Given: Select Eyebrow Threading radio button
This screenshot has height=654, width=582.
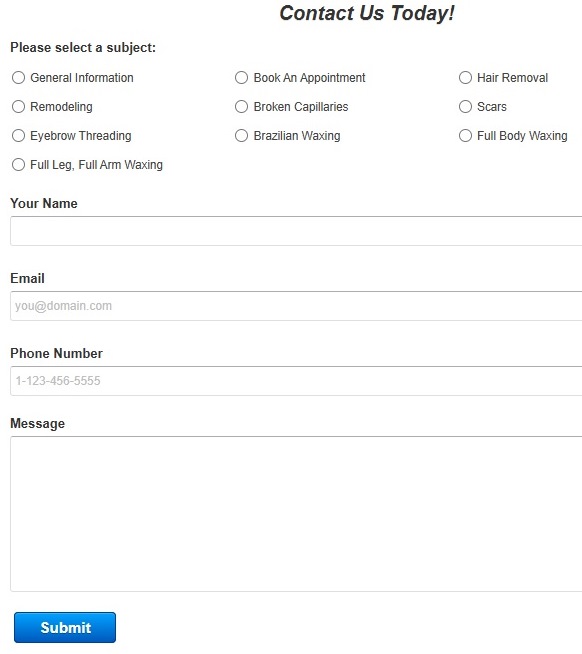Looking at the screenshot, I should pos(18,136).
